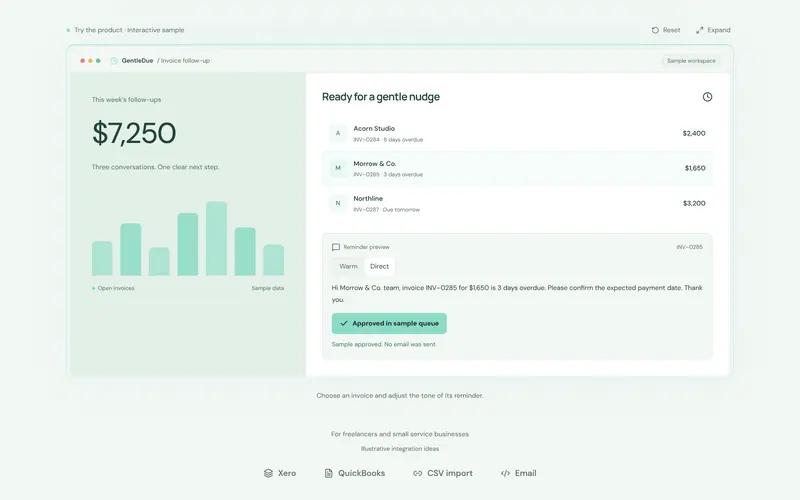Viewport: 800px width, 500px height.
Task: Click the tallest bar in the chart
Action: point(216,238)
